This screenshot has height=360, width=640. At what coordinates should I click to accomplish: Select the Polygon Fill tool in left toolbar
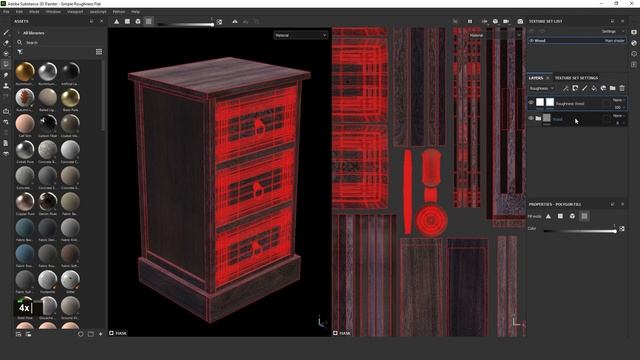[6, 64]
